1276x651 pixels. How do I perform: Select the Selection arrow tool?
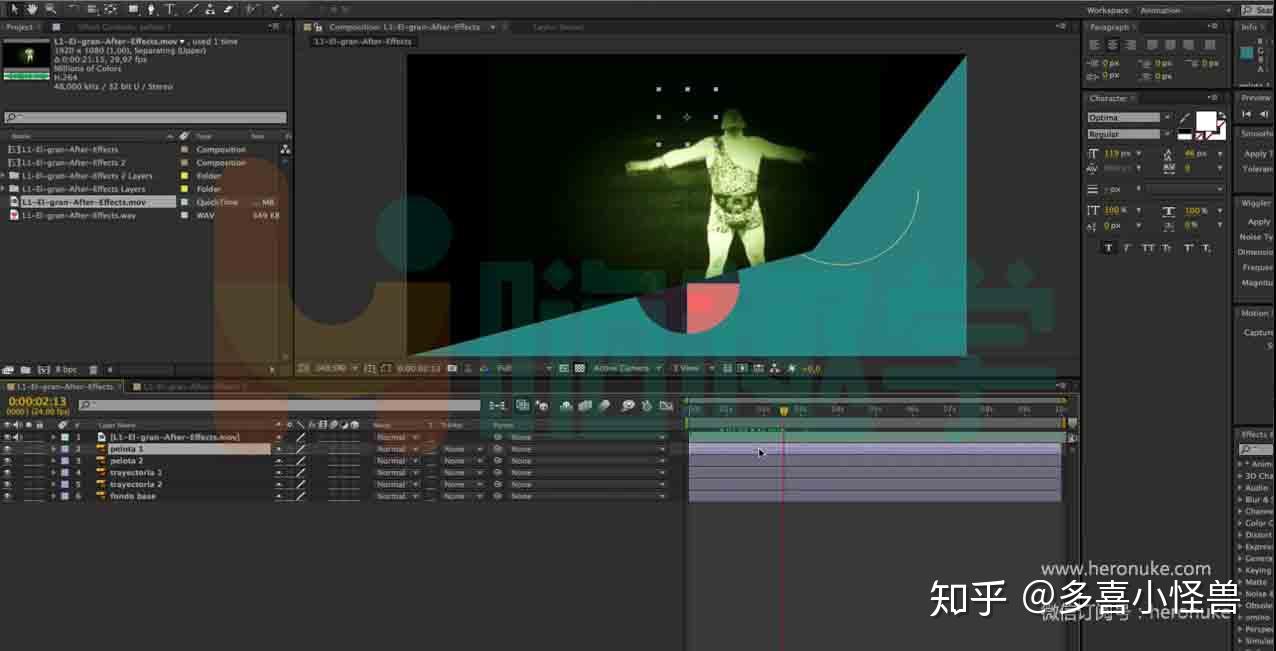coord(14,9)
